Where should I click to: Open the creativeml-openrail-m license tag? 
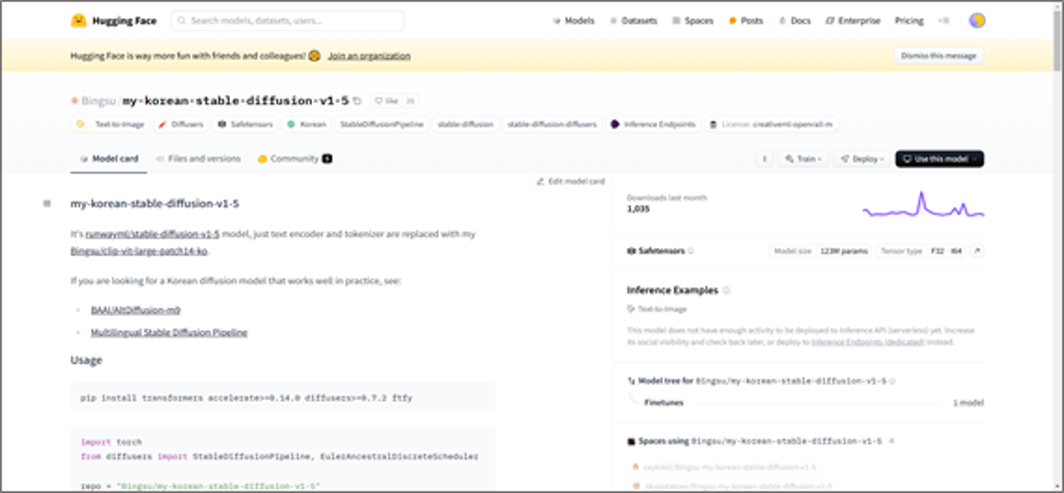(x=772, y=125)
